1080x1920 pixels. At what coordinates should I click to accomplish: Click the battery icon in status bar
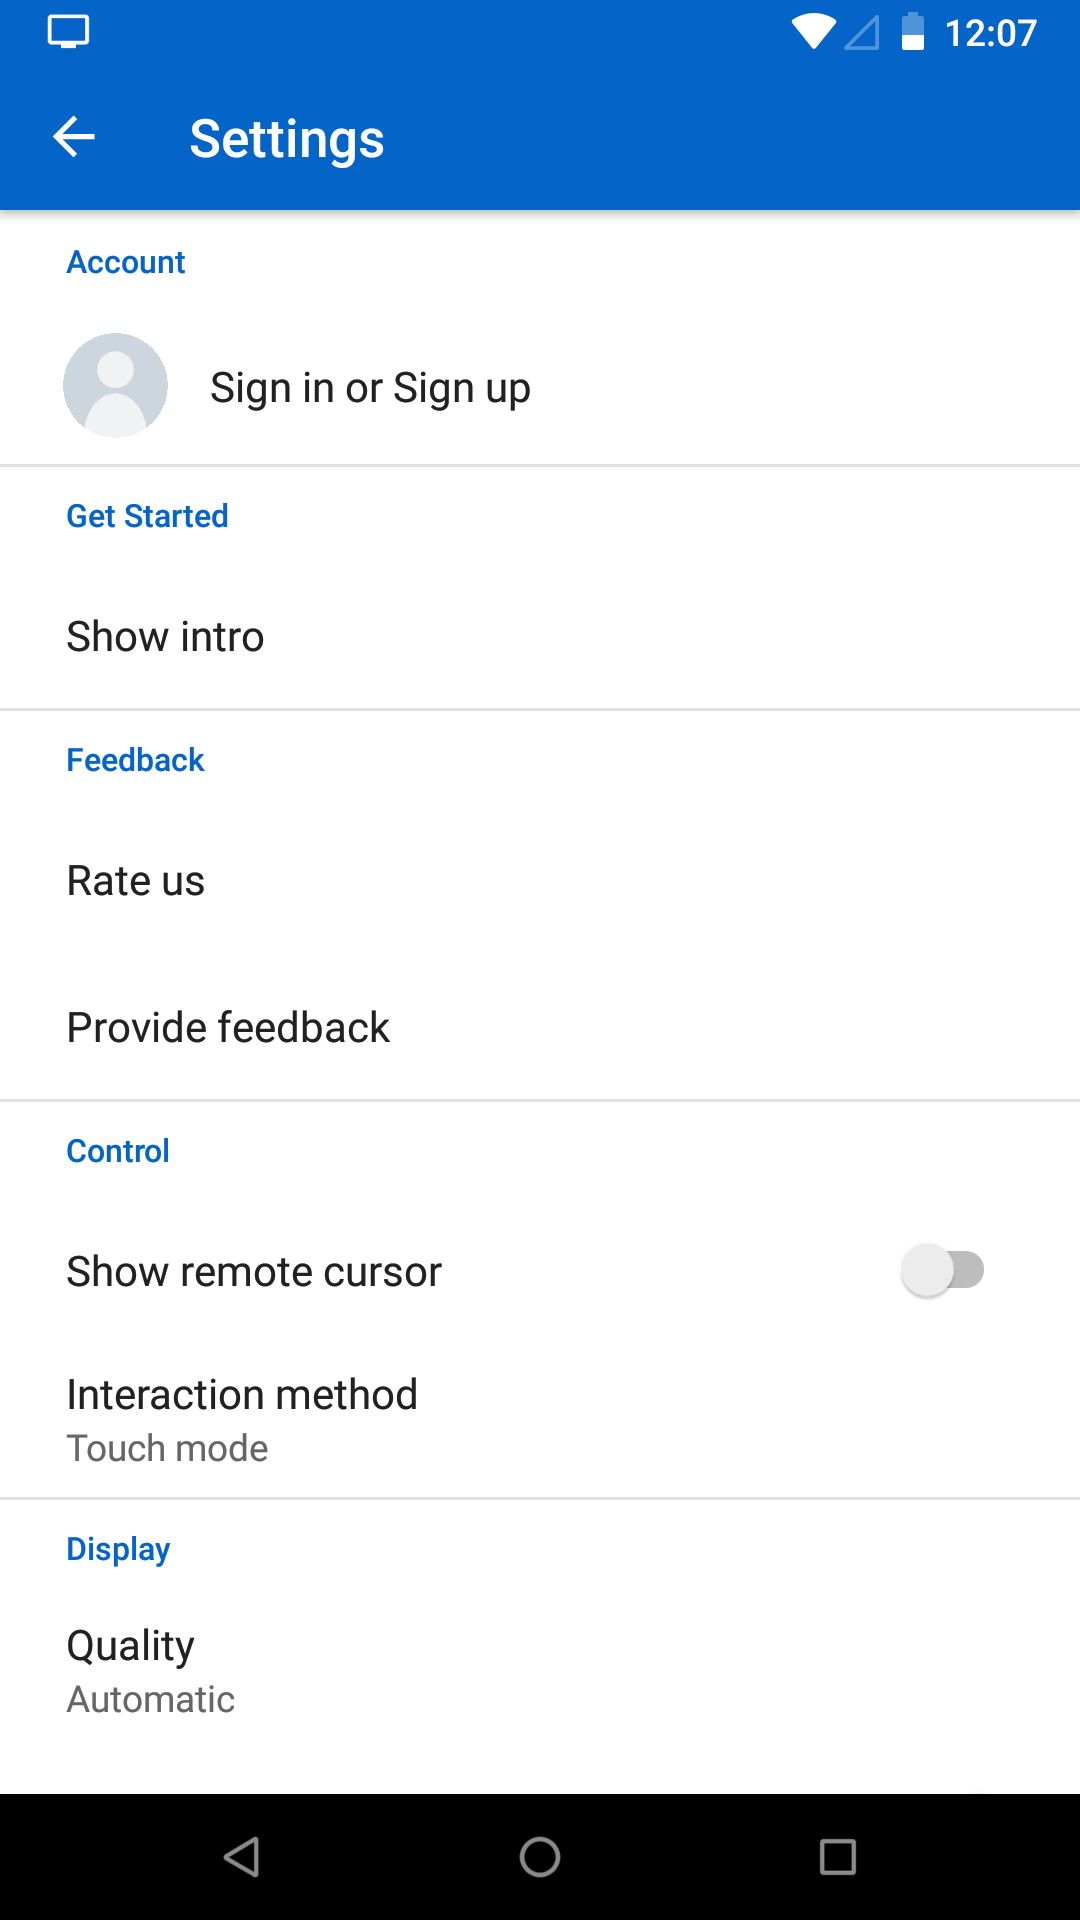click(x=913, y=32)
